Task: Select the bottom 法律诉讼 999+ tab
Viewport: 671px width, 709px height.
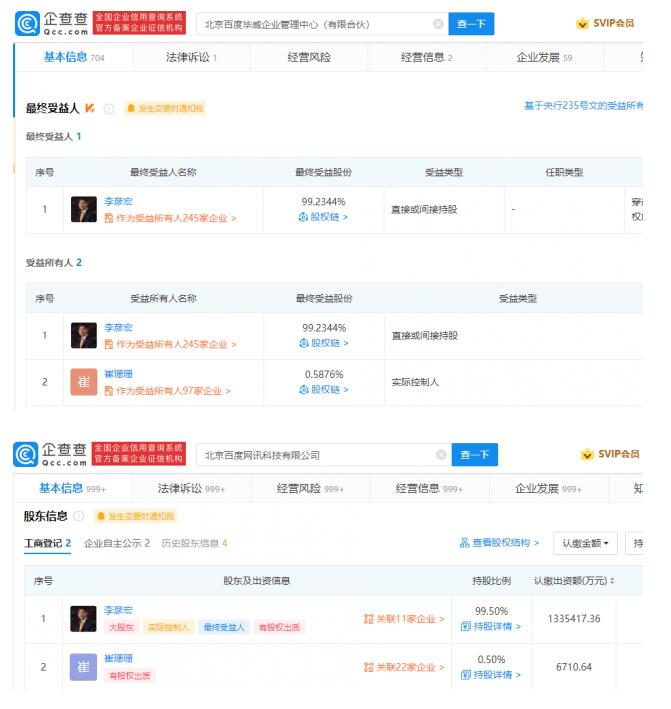Action: [x=191, y=489]
